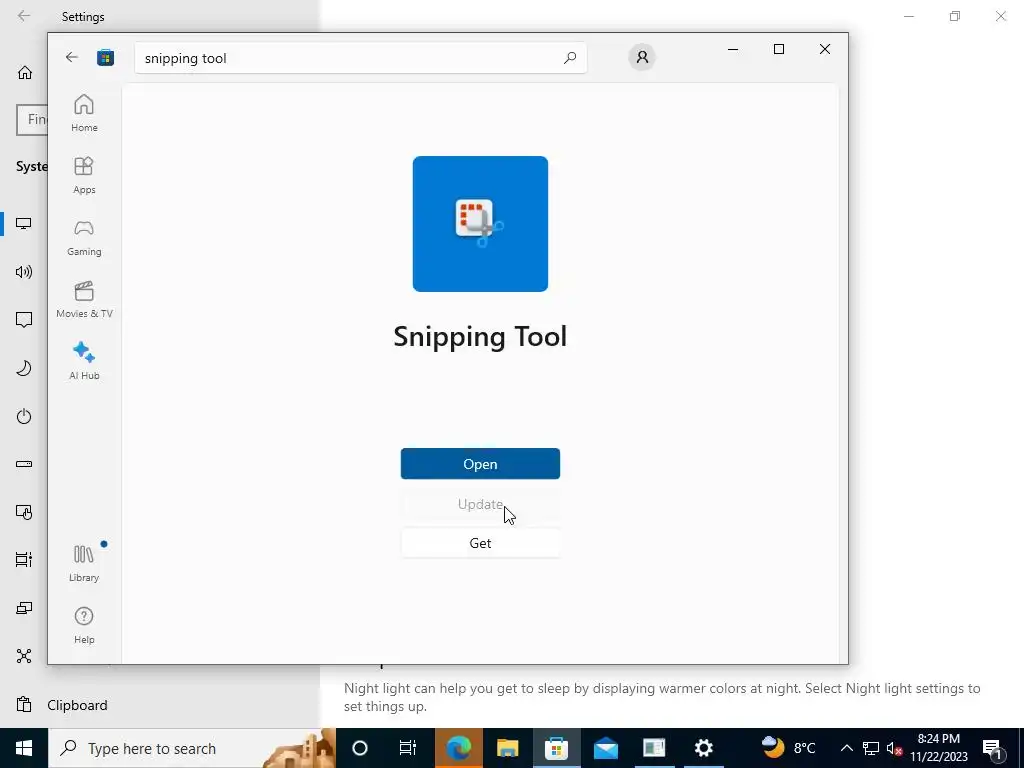Screen dimensions: 1024x768
Task: Click muted volume icon in tray
Action: coord(894,748)
